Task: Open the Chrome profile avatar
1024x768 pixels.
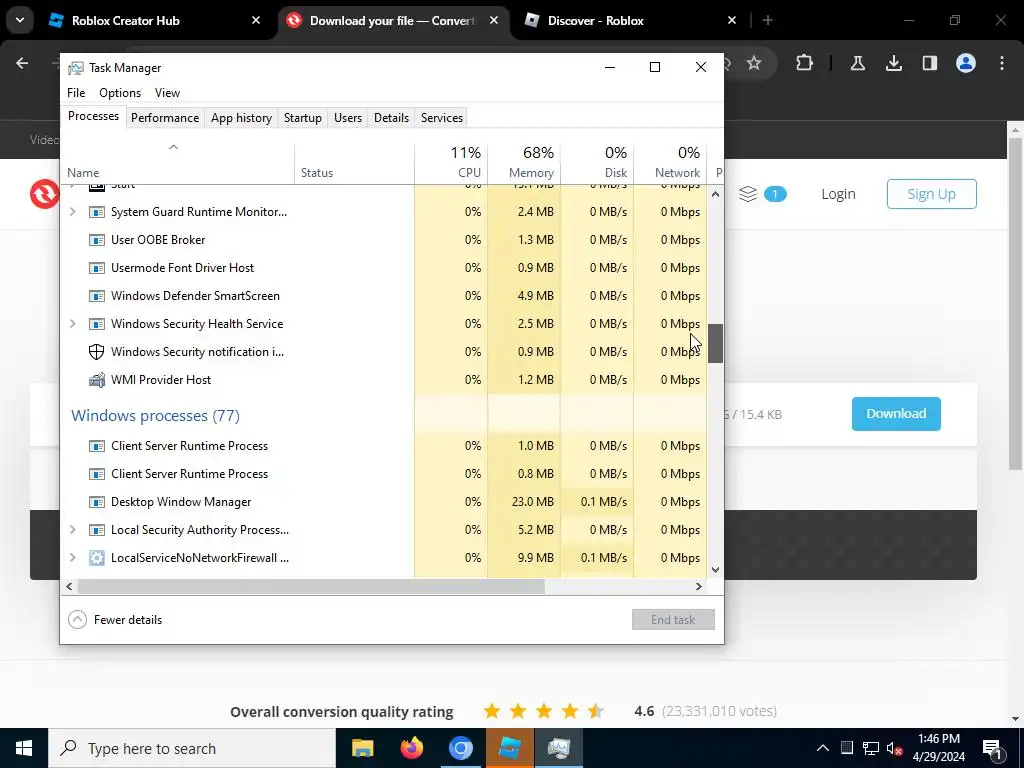Action: point(966,63)
